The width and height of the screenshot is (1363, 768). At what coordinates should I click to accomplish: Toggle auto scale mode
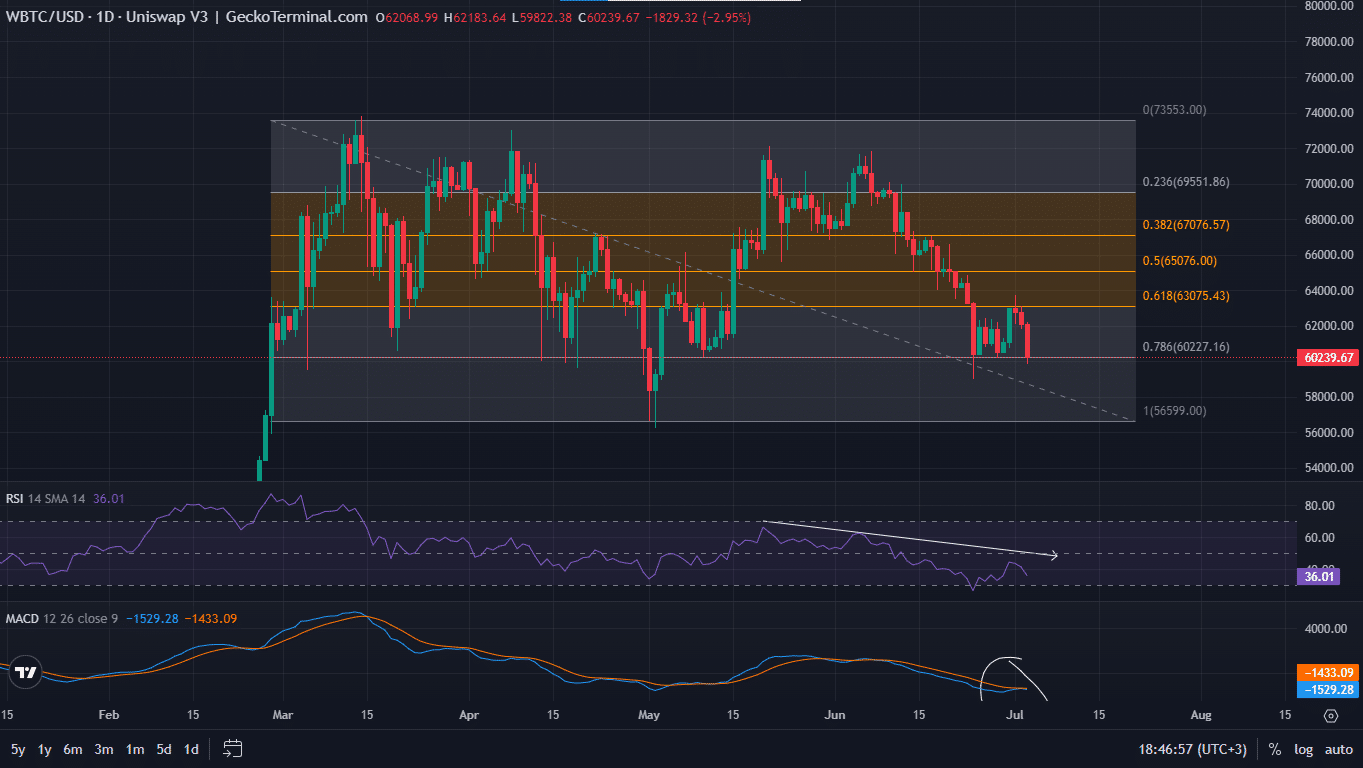click(x=1338, y=749)
